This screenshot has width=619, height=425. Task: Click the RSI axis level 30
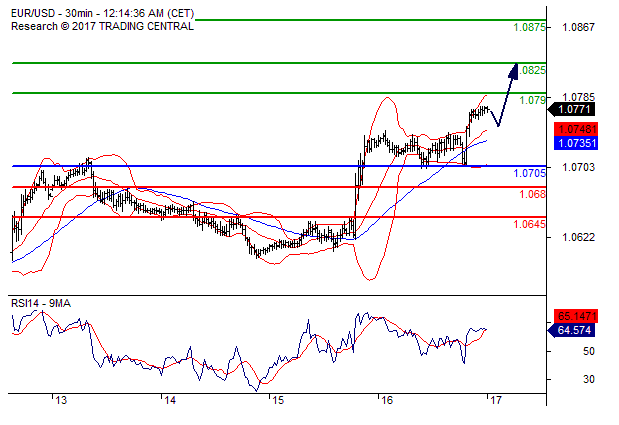tap(589, 379)
